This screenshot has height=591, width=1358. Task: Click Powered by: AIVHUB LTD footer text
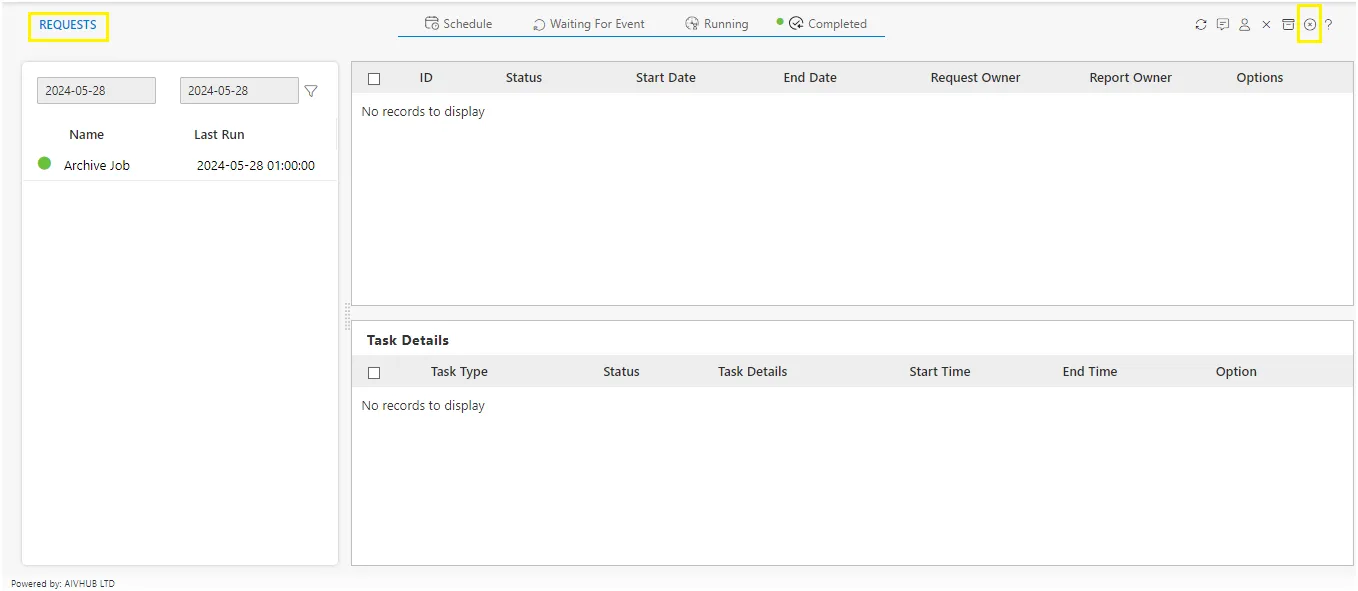tap(63, 584)
